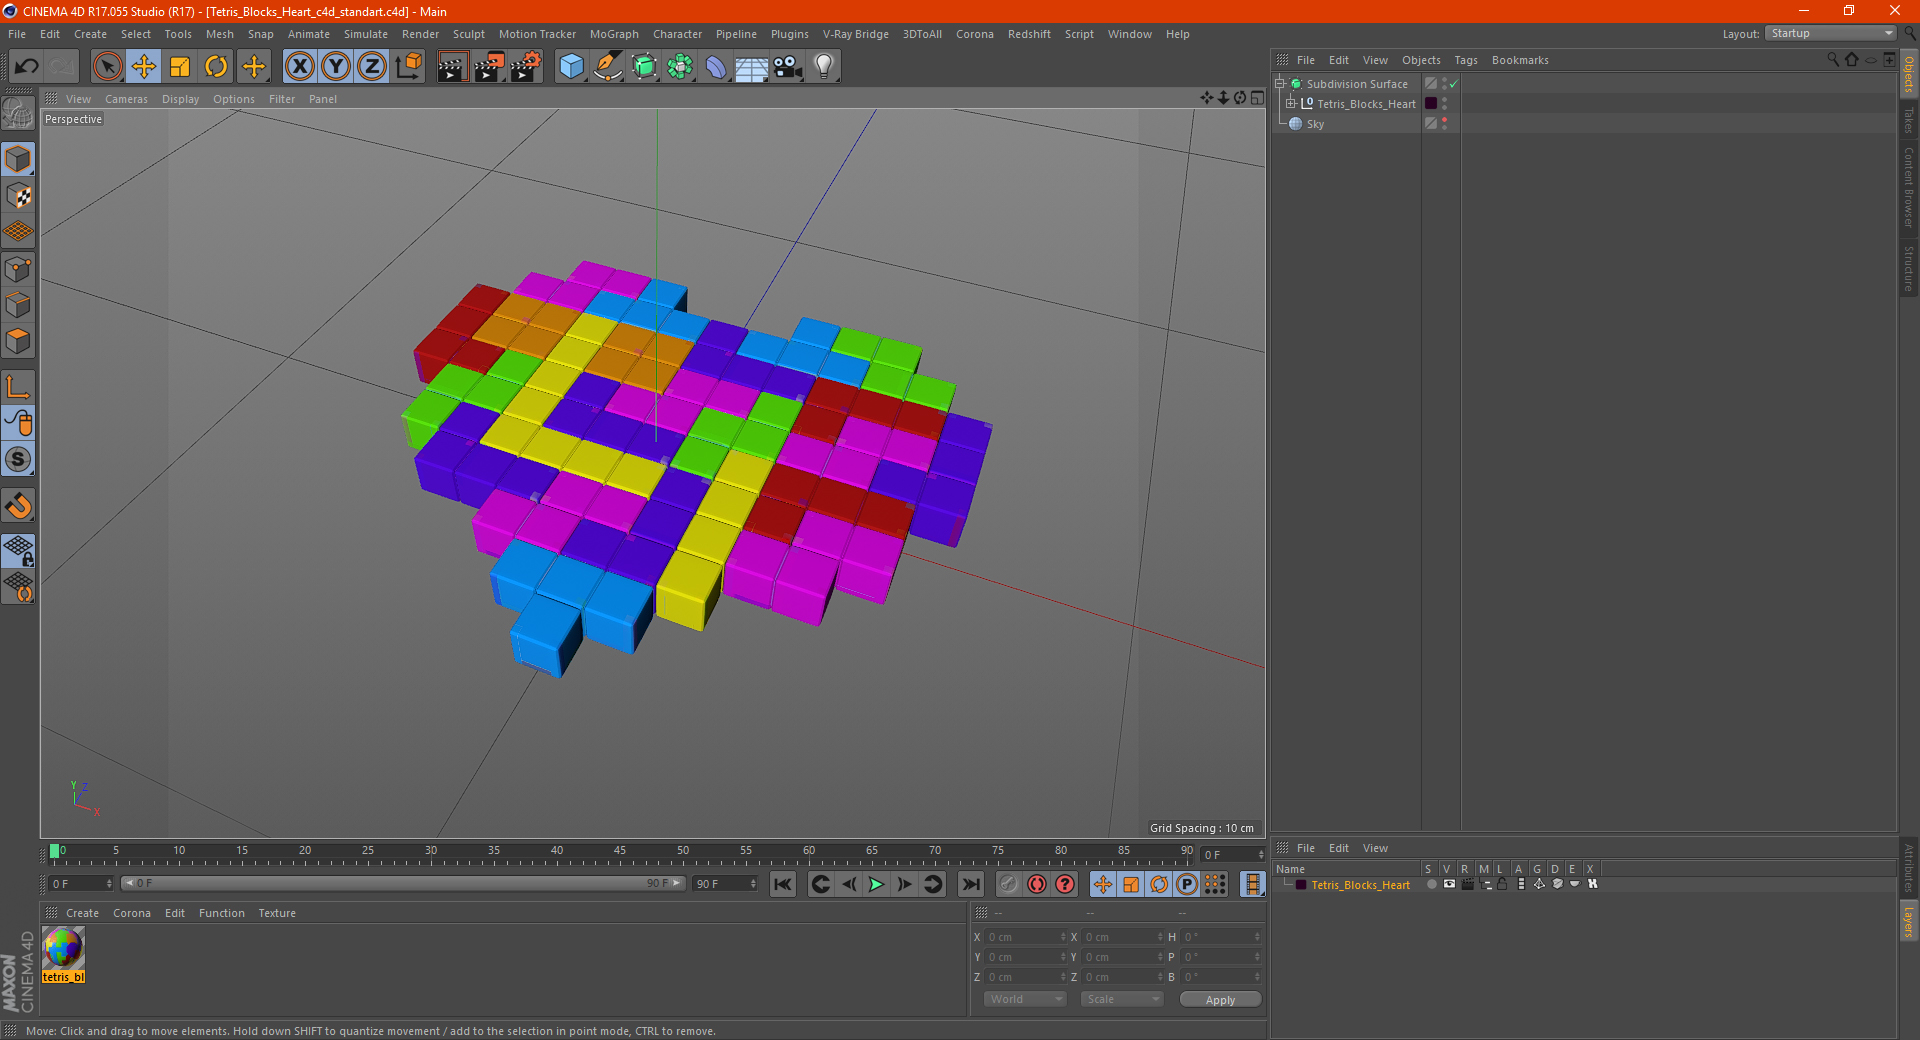The width and height of the screenshot is (1920, 1040).
Task: Open the viewport Display menu
Action: pos(180,99)
